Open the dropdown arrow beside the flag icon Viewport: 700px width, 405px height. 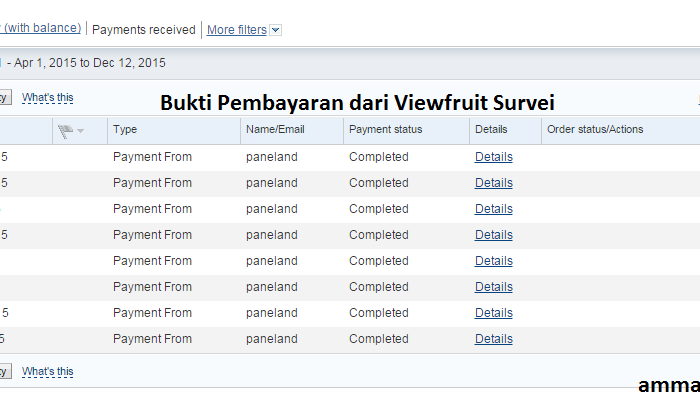click(x=80, y=131)
